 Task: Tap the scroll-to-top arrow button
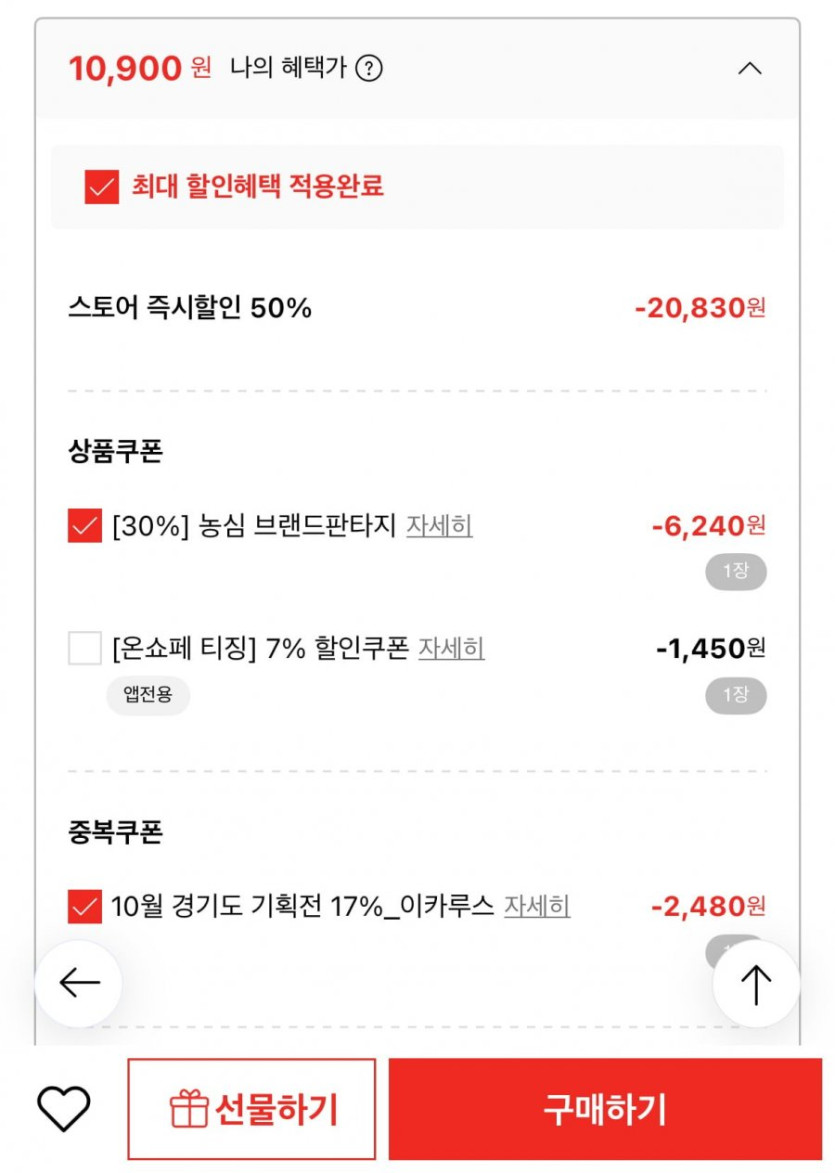click(756, 984)
